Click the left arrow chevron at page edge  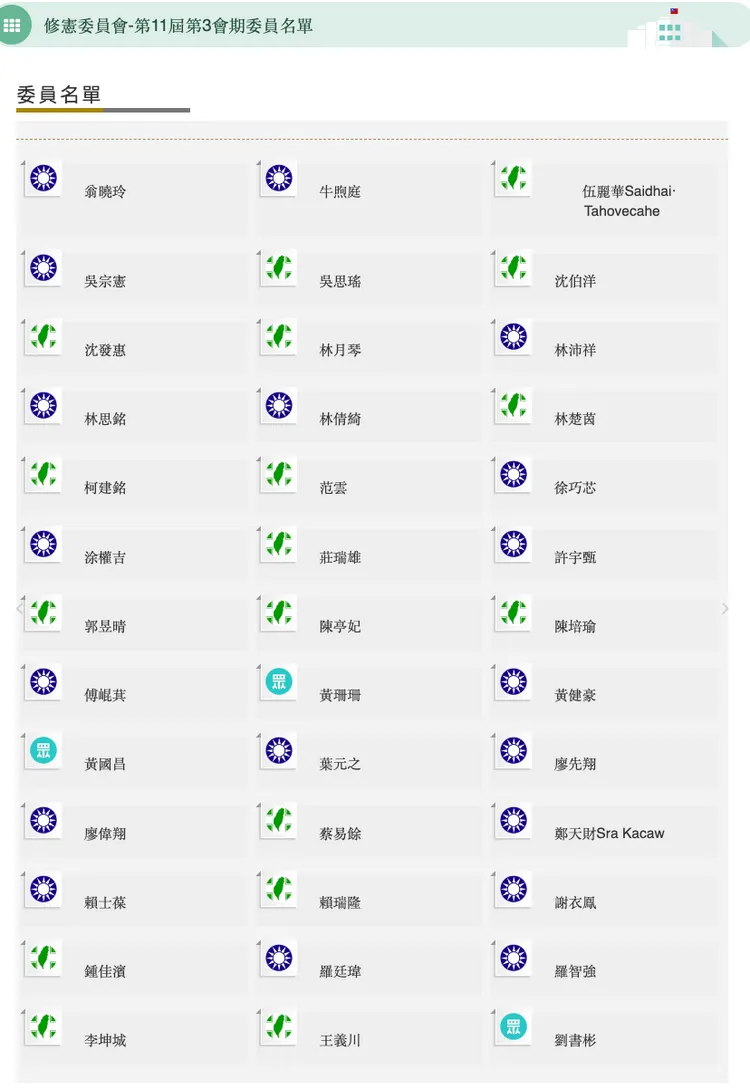(19, 608)
